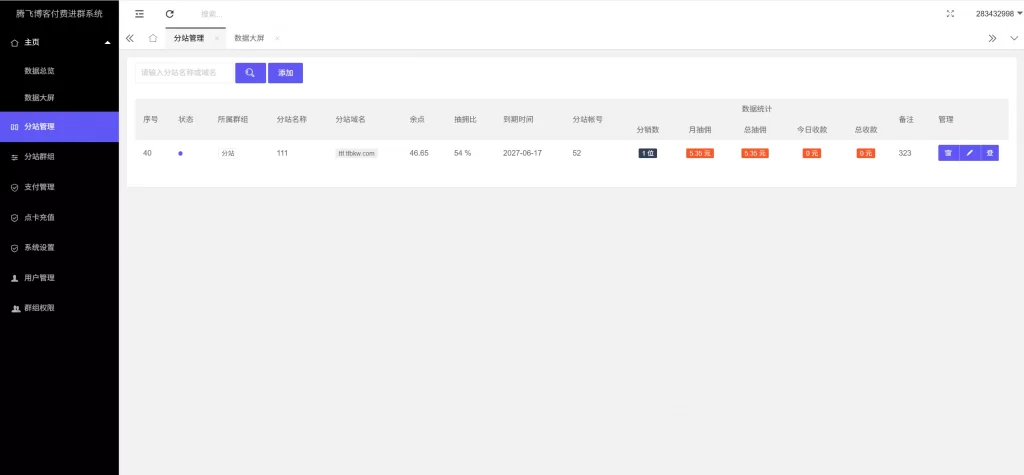The height and width of the screenshot is (475, 1024).
Task: Expand the tab options chevron menu
Action: coord(1013,38)
